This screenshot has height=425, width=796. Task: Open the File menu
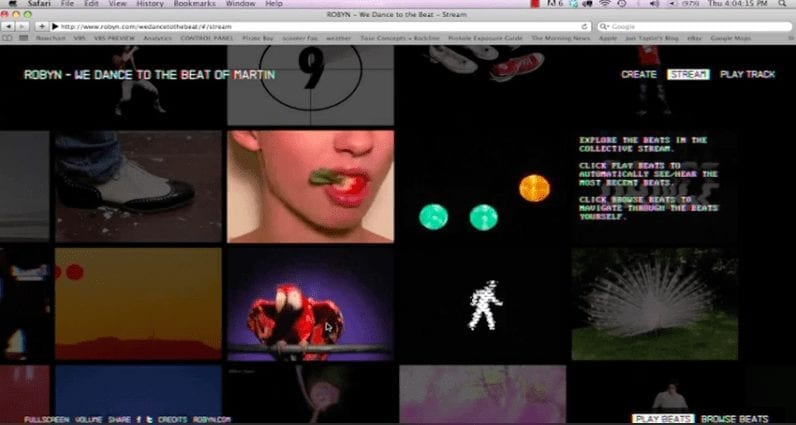pos(67,4)
